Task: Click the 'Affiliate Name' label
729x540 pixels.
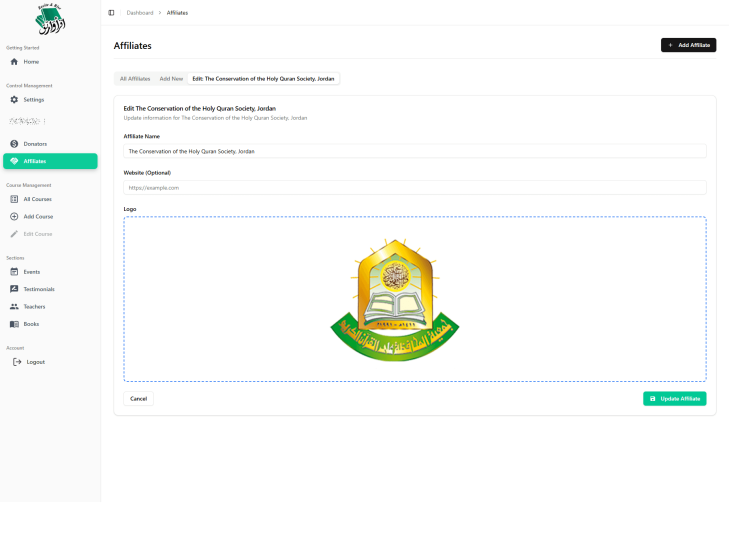Action: [x=141, y=136]
